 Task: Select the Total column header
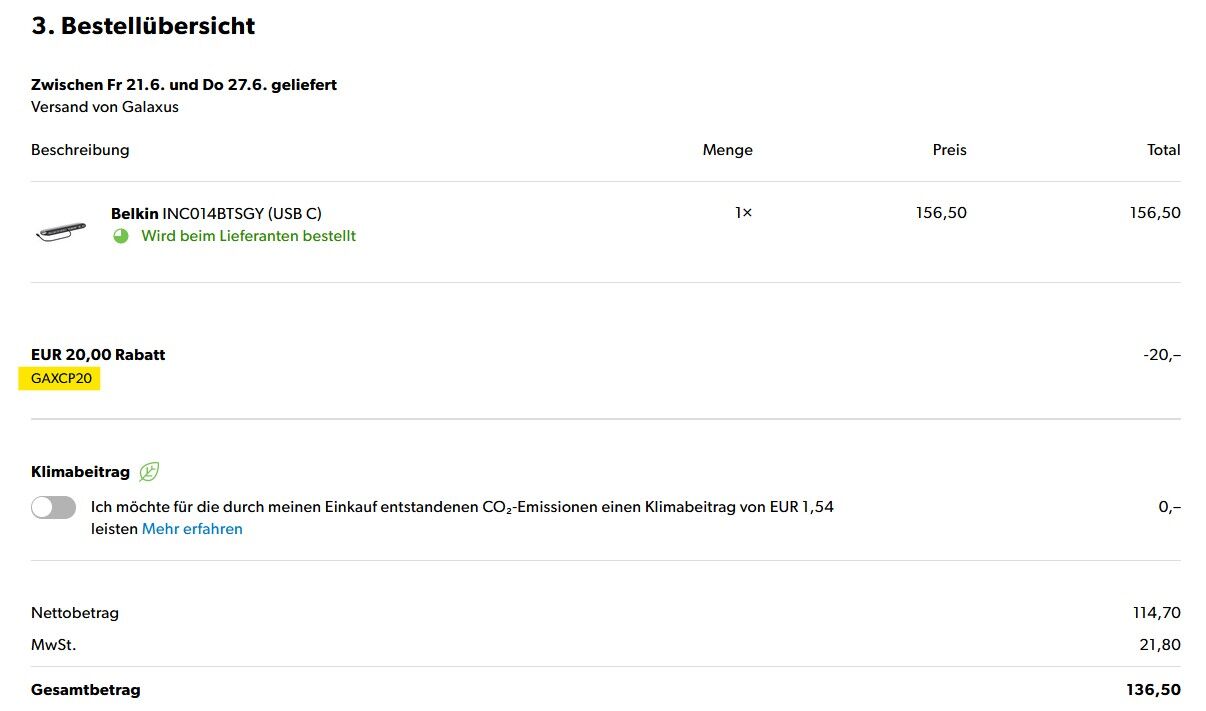1163,150
